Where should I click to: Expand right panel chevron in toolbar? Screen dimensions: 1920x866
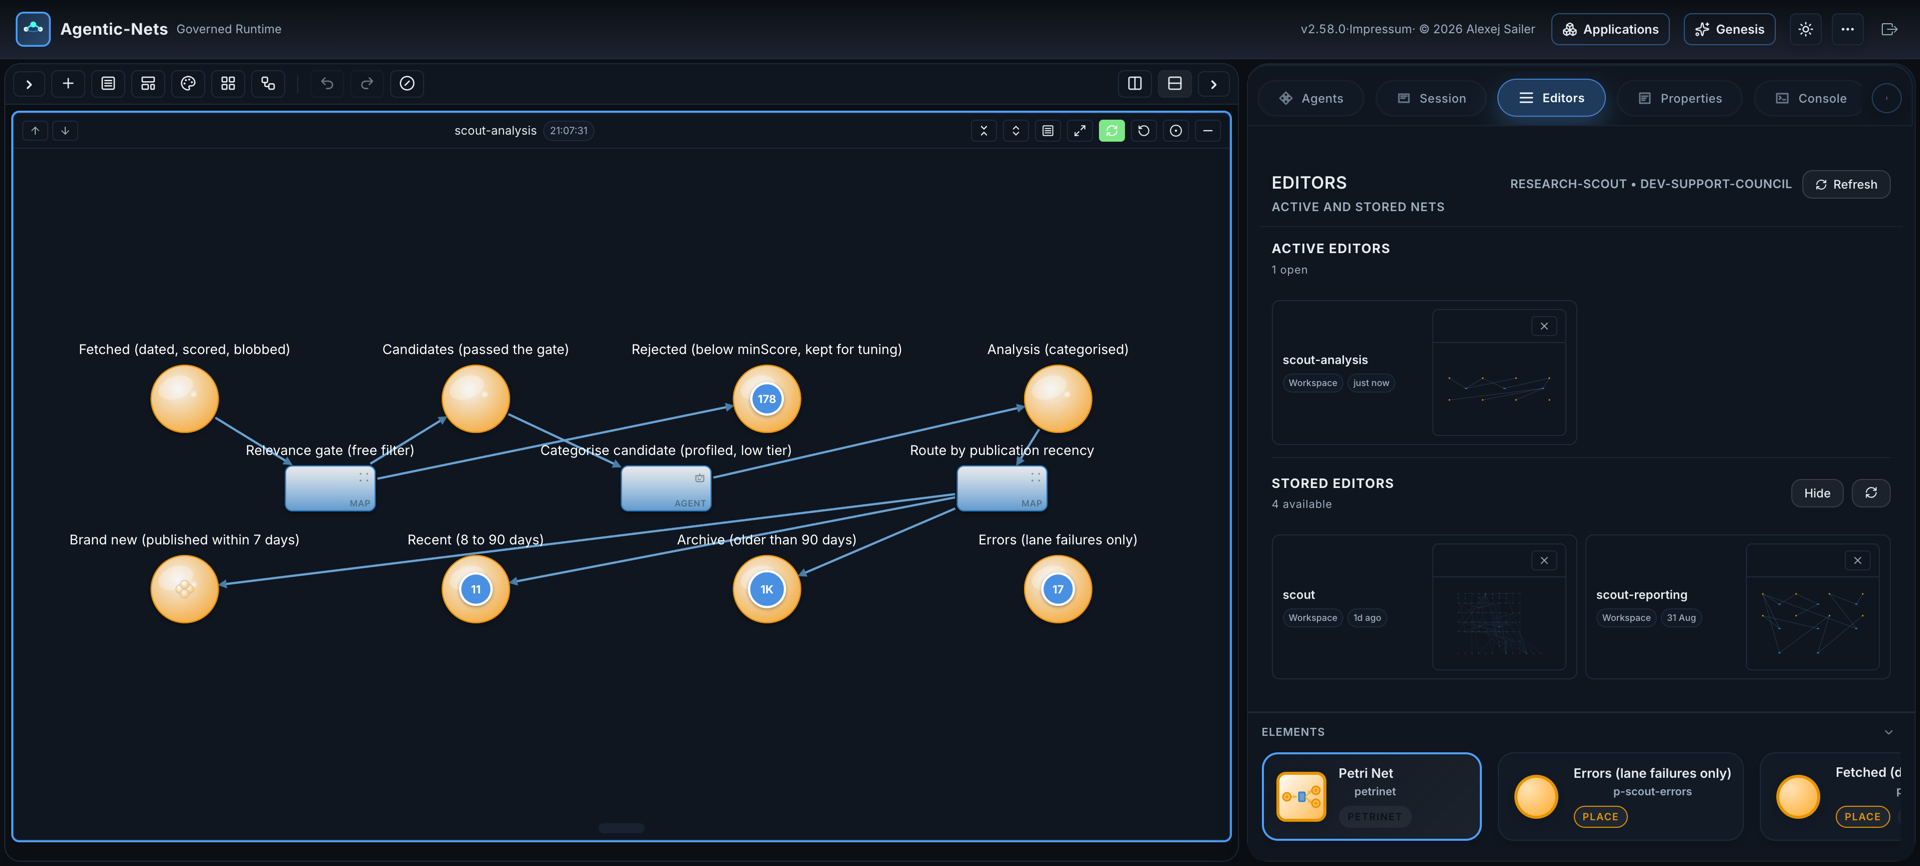pos(1214,84)
